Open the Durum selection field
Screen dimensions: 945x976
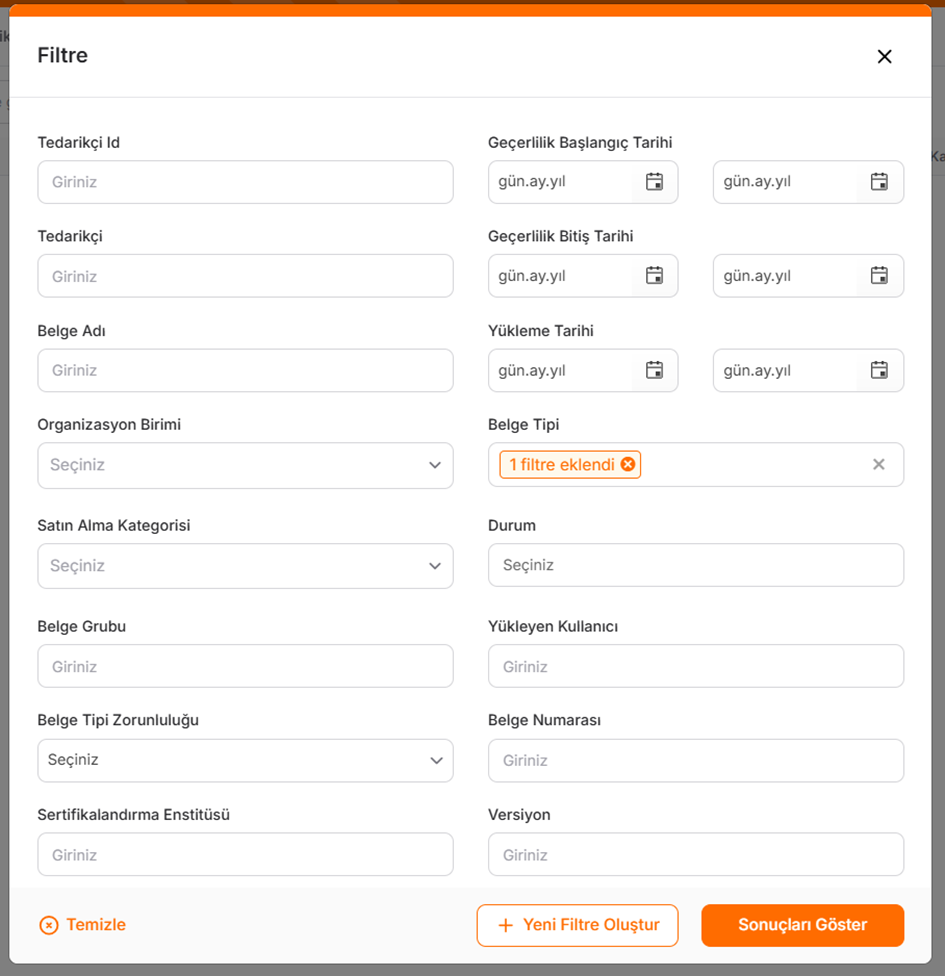[x=696, y=565]
